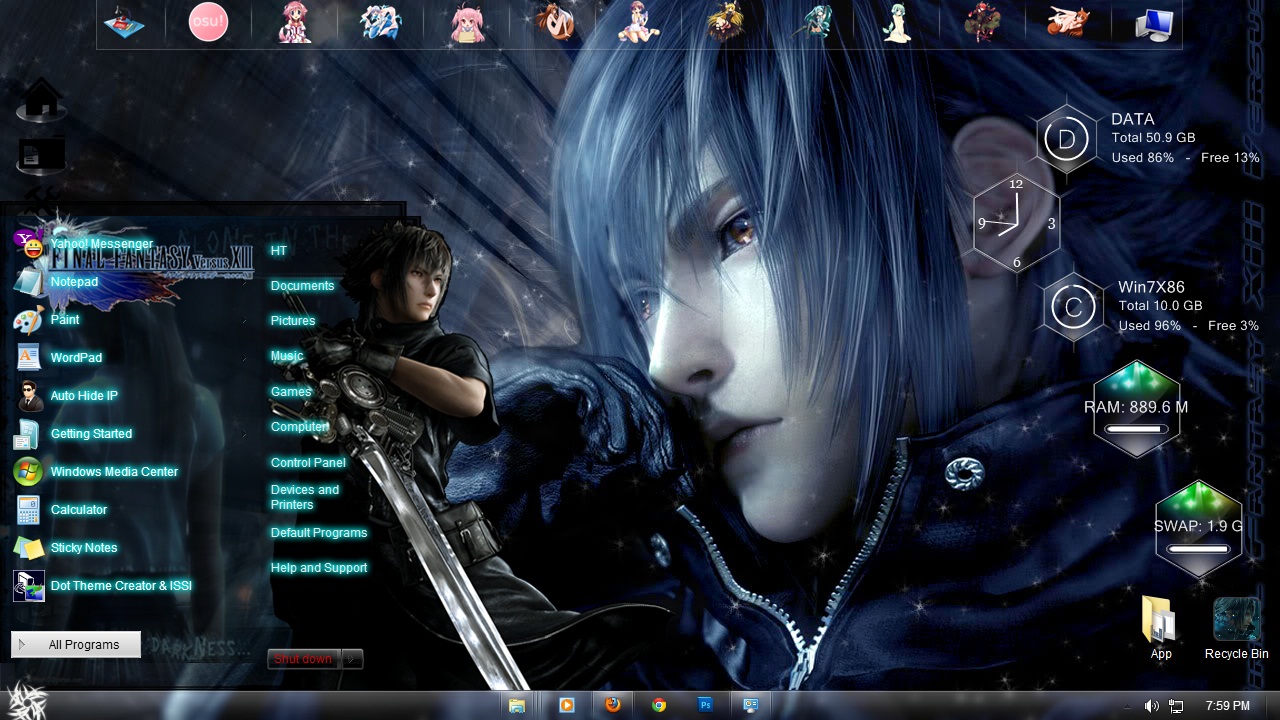Open Pictures from Start menu
1280x720 pixels.
coord(293,320)
